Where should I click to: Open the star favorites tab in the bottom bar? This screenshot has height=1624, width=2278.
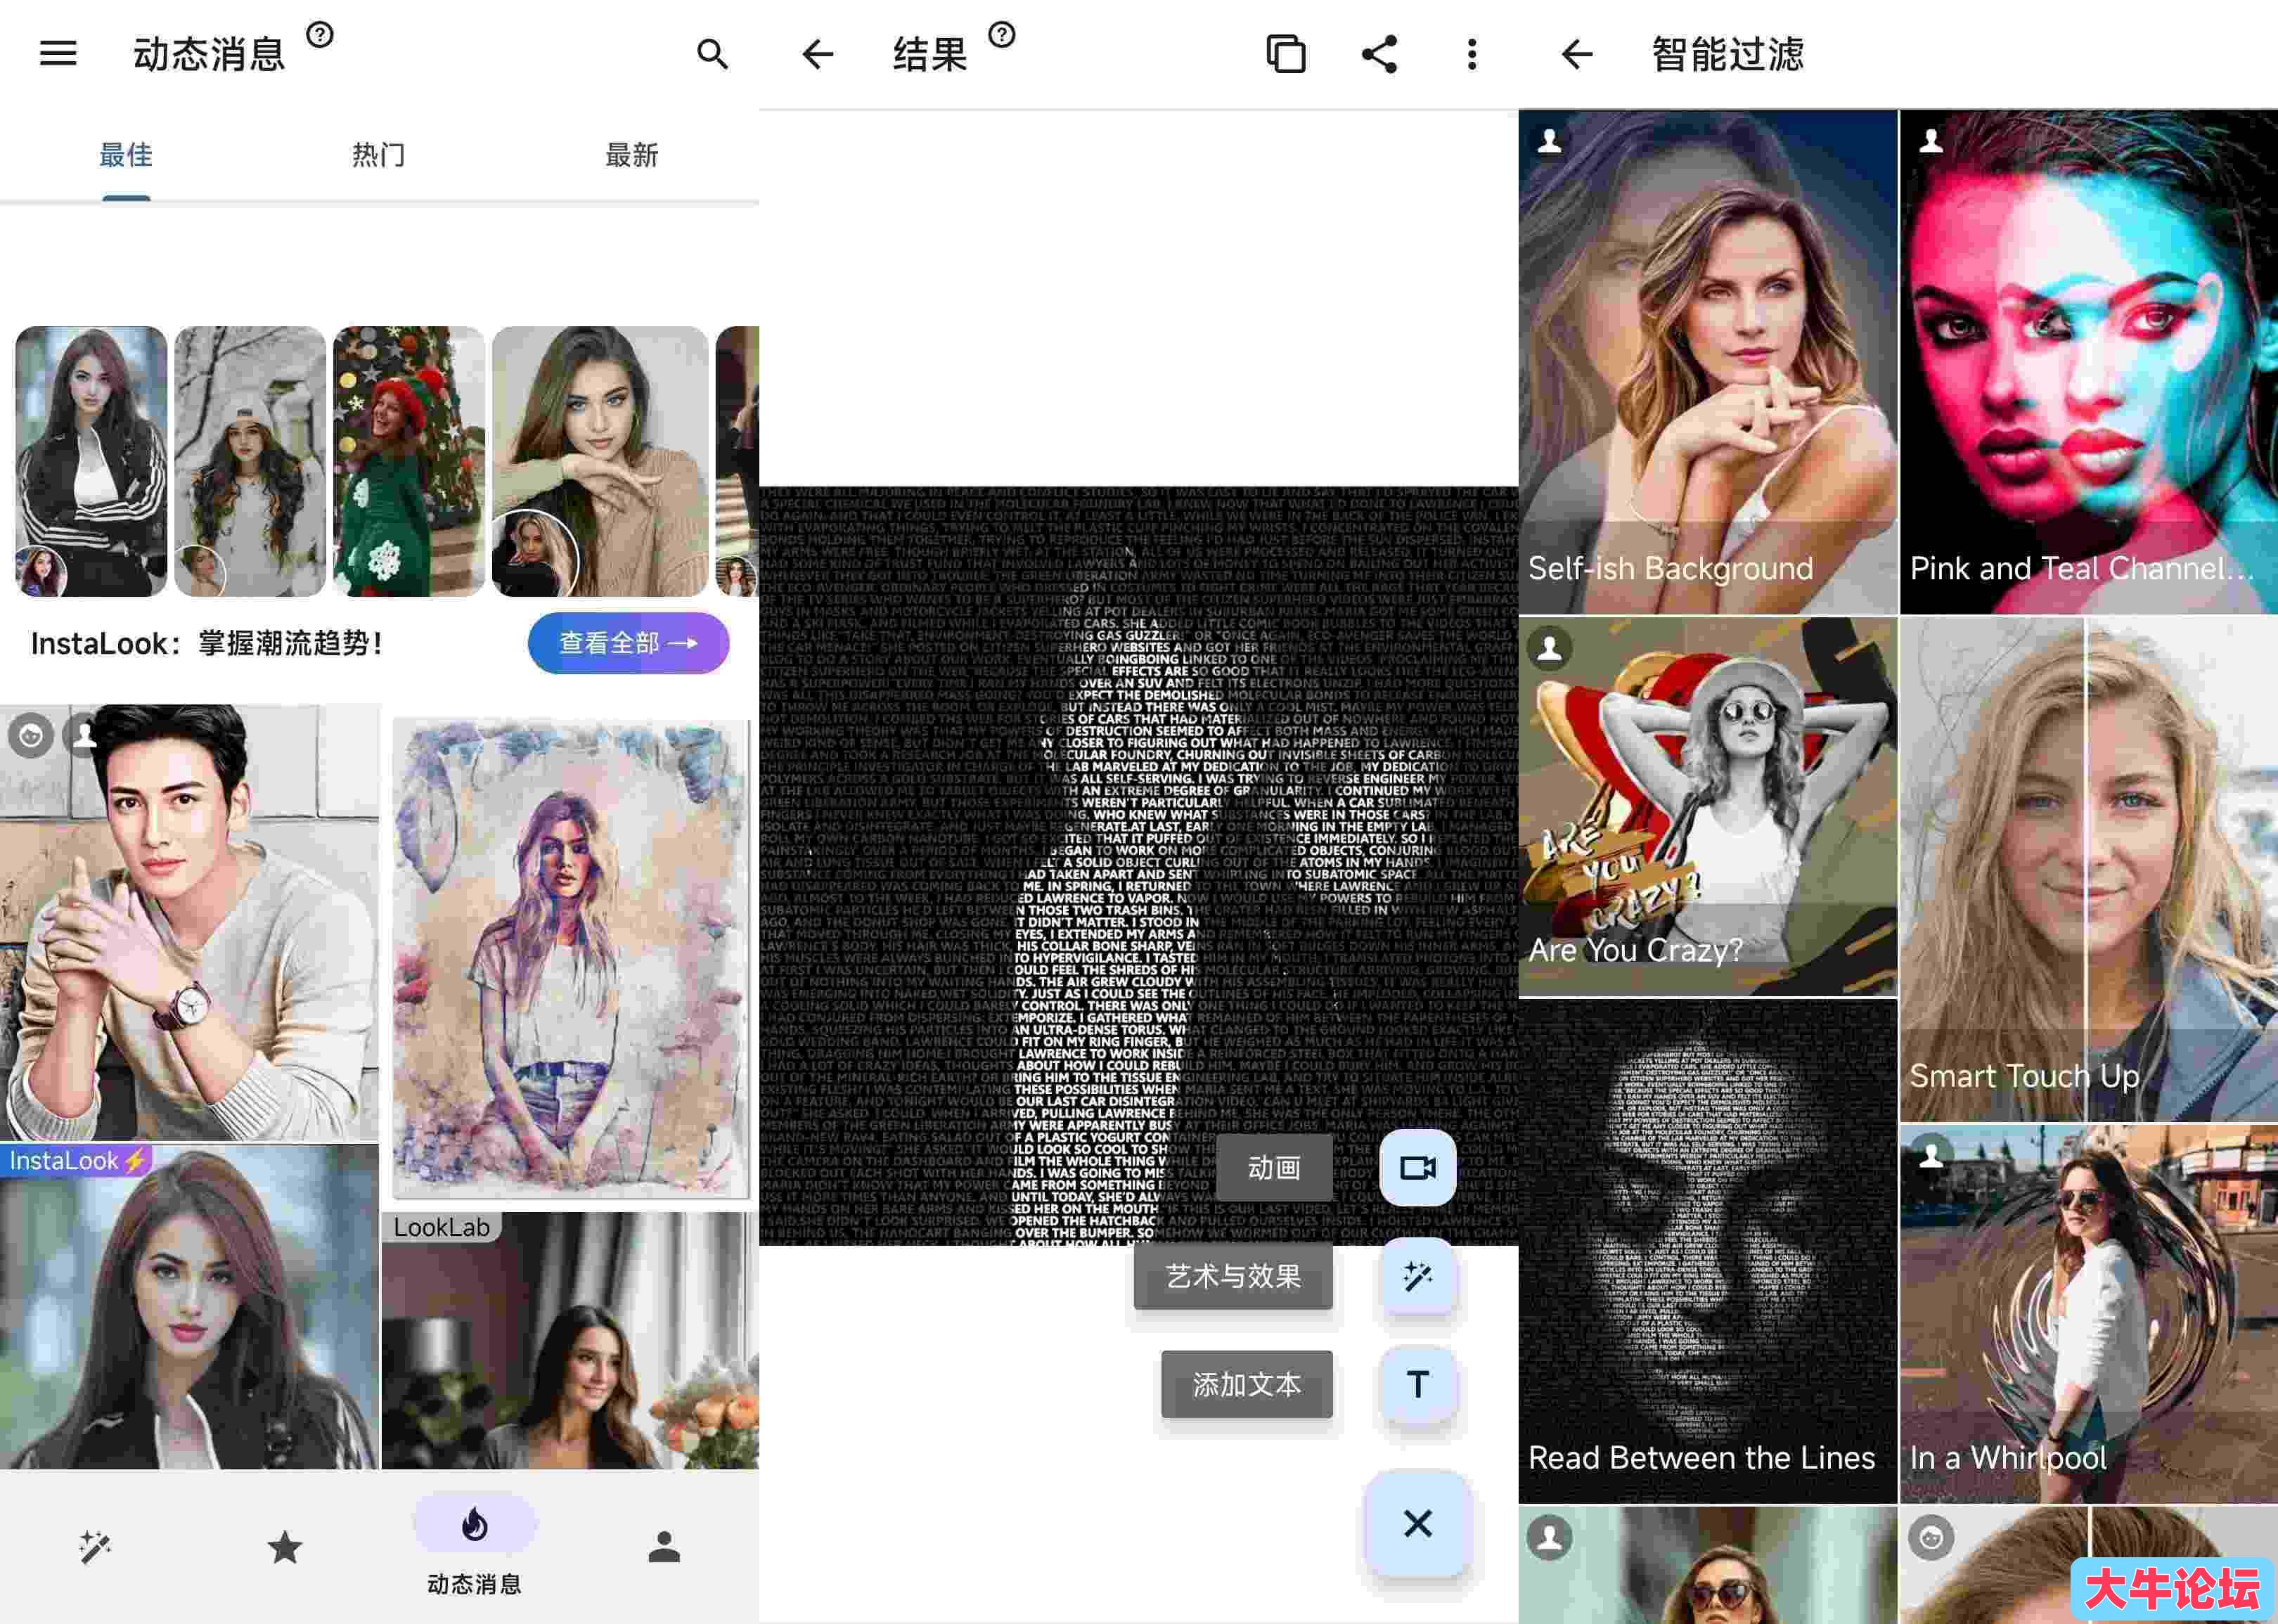pos(285,1547)
